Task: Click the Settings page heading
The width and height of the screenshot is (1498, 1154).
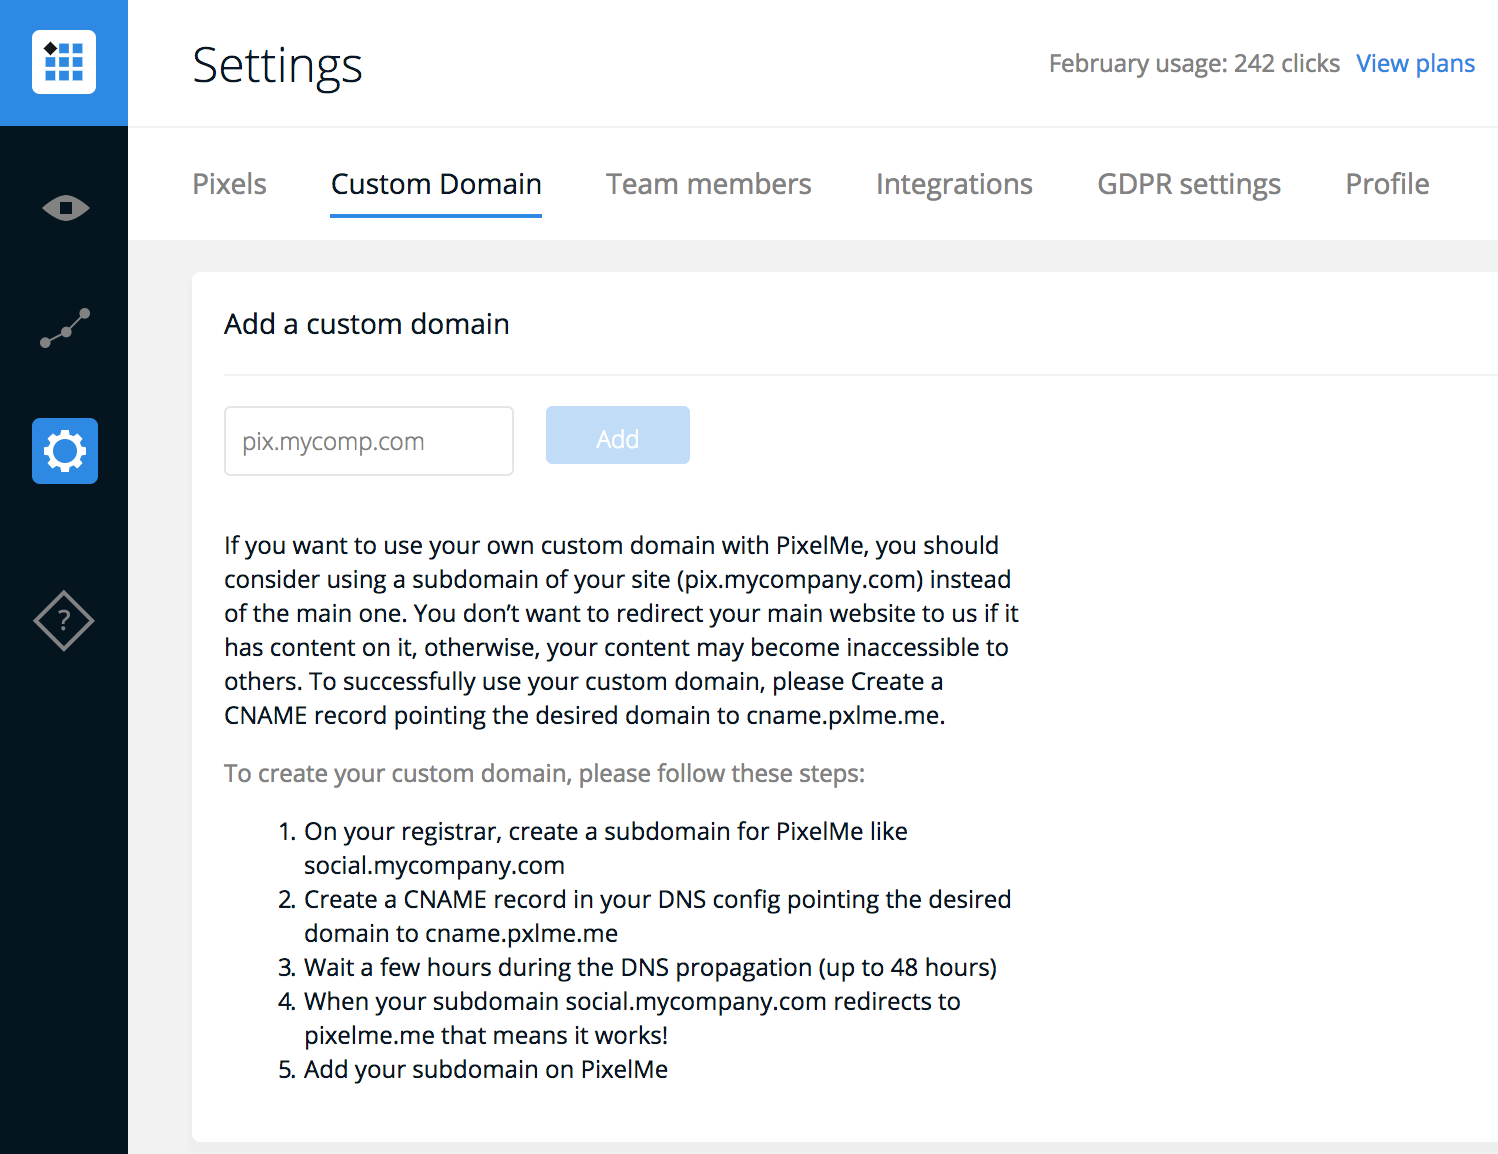Action: pyautogui.click(x=277, y=65)
